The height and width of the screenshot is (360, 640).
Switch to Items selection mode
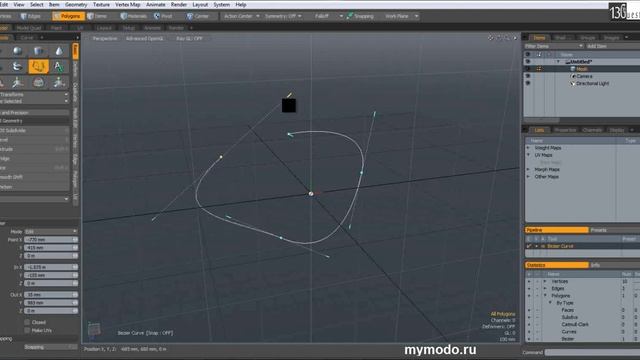[97, 16]
